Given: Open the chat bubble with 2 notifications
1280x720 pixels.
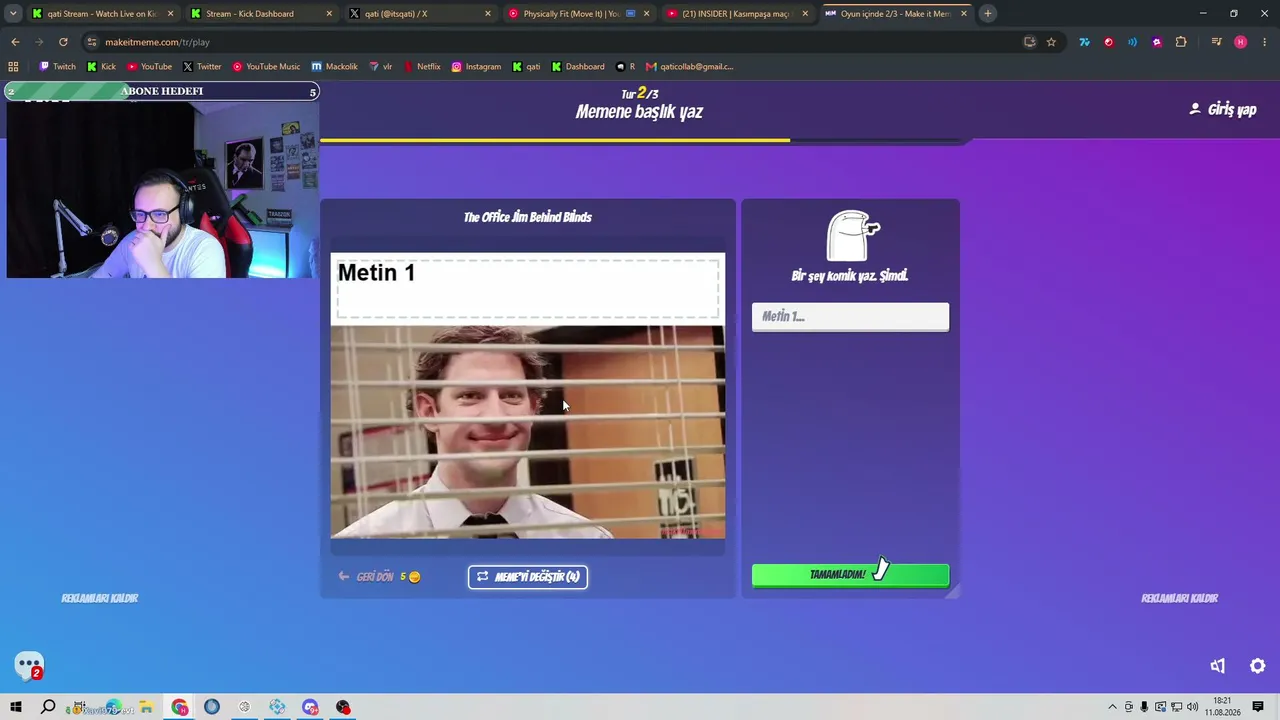Looking at the screenshot, I should pyautogui.click(x=29, y=665).
